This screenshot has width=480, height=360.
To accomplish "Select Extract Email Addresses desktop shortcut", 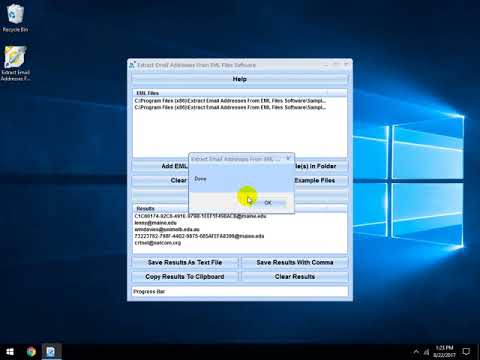I will coord(15,63).
